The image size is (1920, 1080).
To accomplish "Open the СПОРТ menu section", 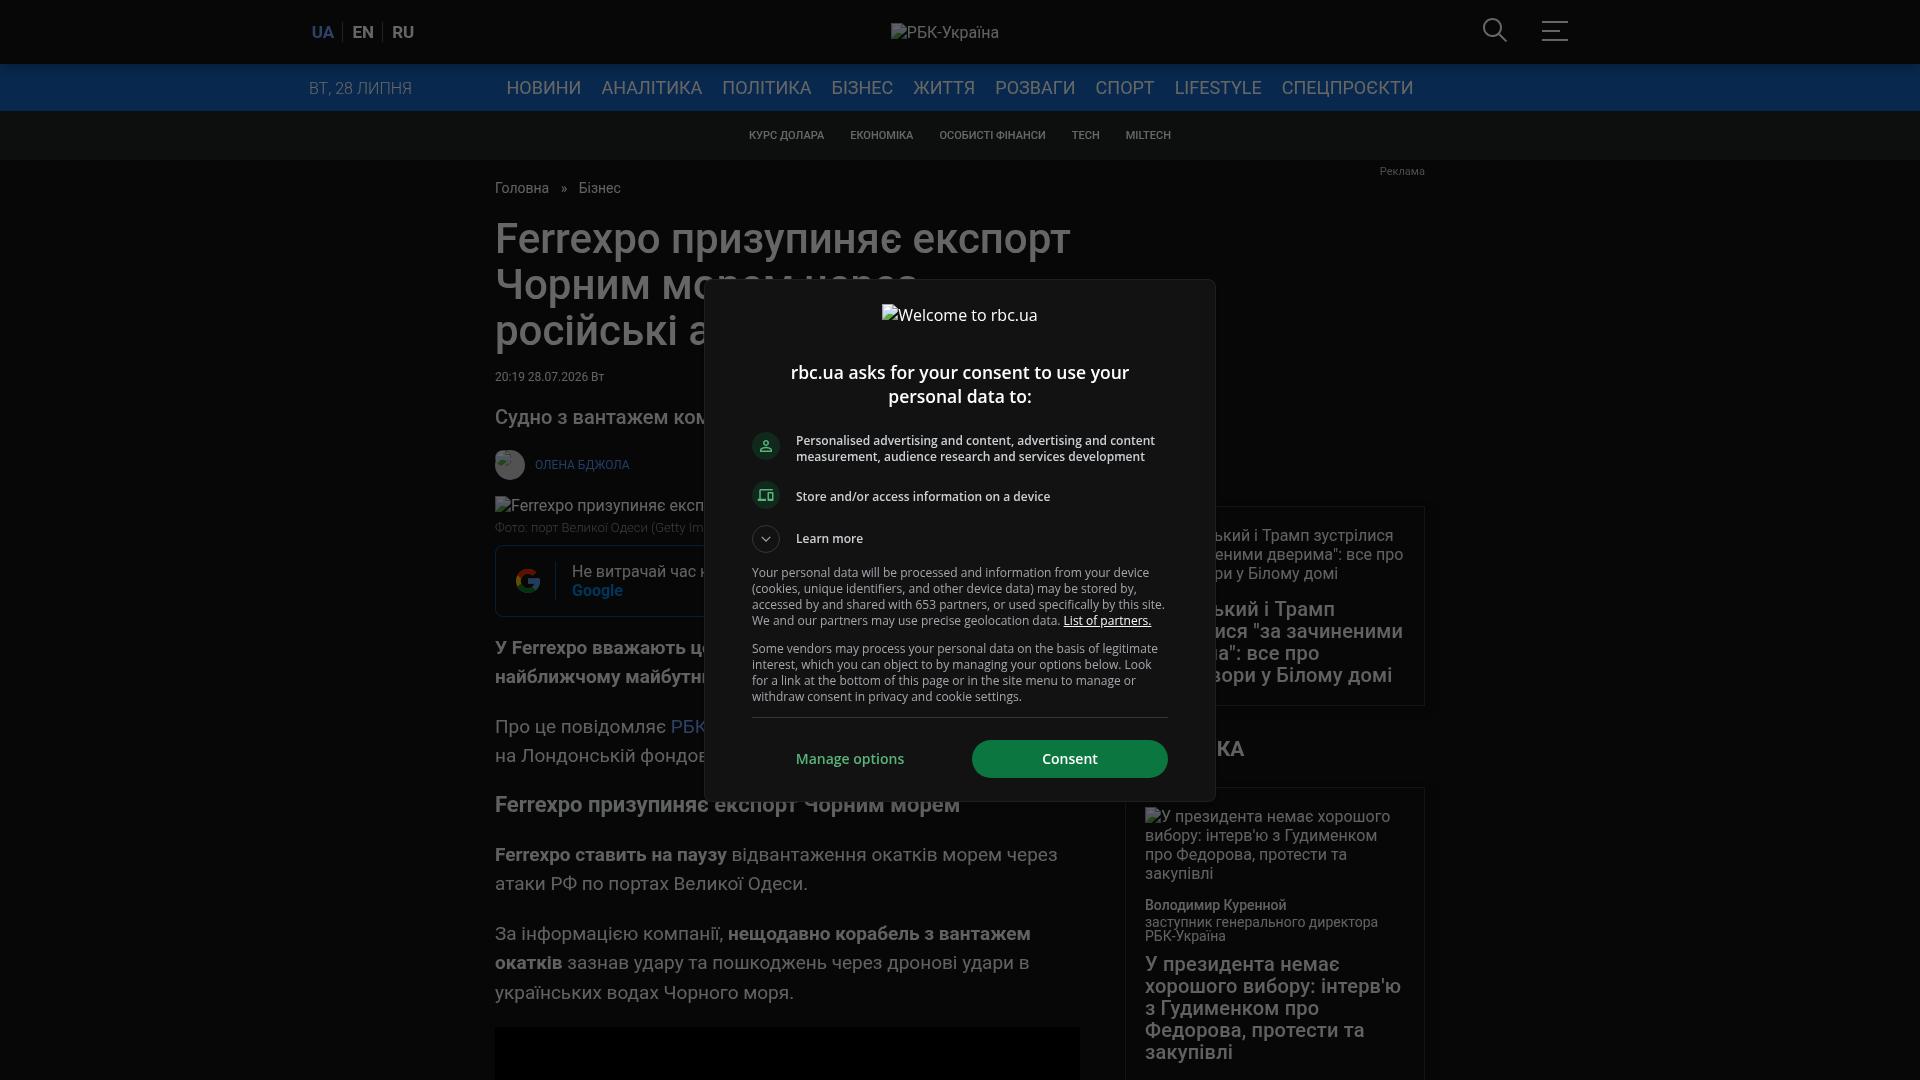I will coord(1125,88).
